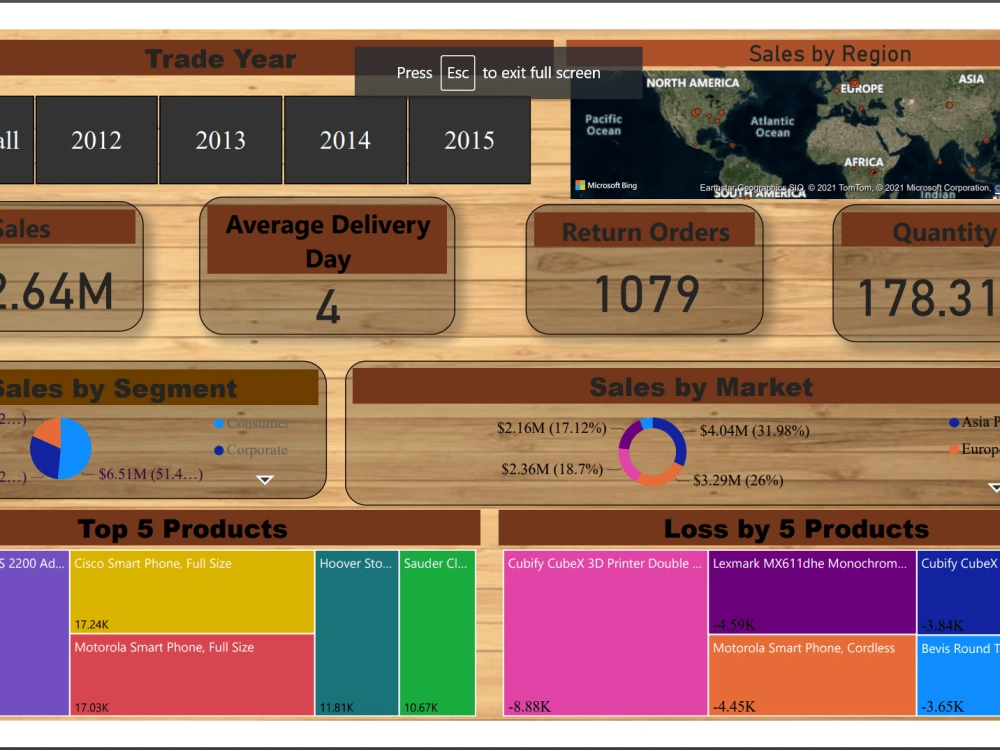Screen dimensions: 1000x750
Task: Select Cisco Smart Phone, Full Size tile
Action: tap(192, 592)
